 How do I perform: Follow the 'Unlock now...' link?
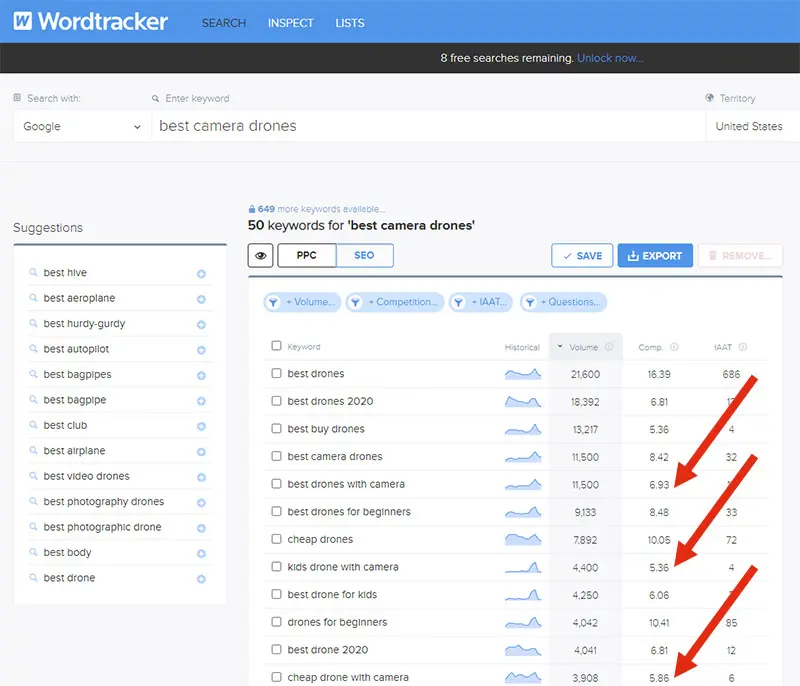[610, 58]
